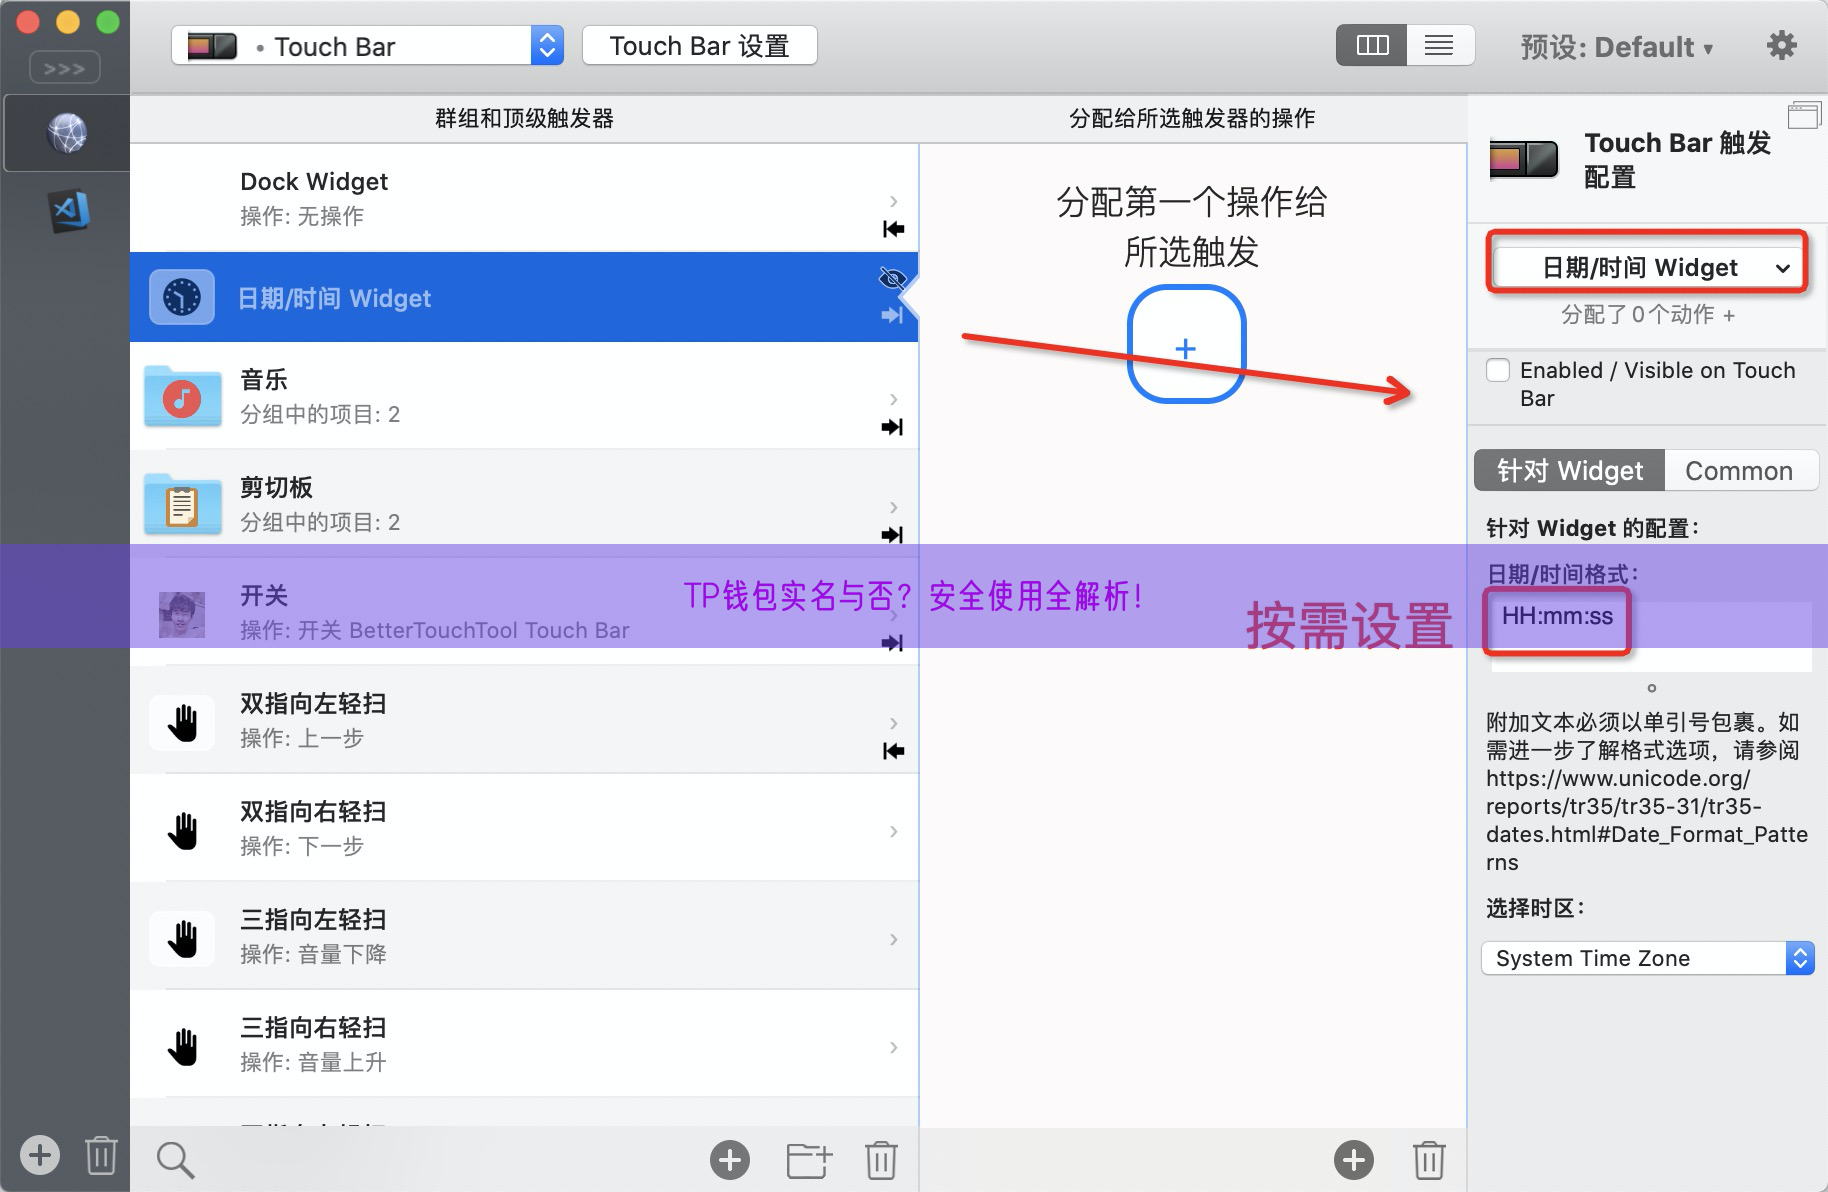Select the 开关 trigger row
The image size is (1828, 1192).
coord(524,612)
